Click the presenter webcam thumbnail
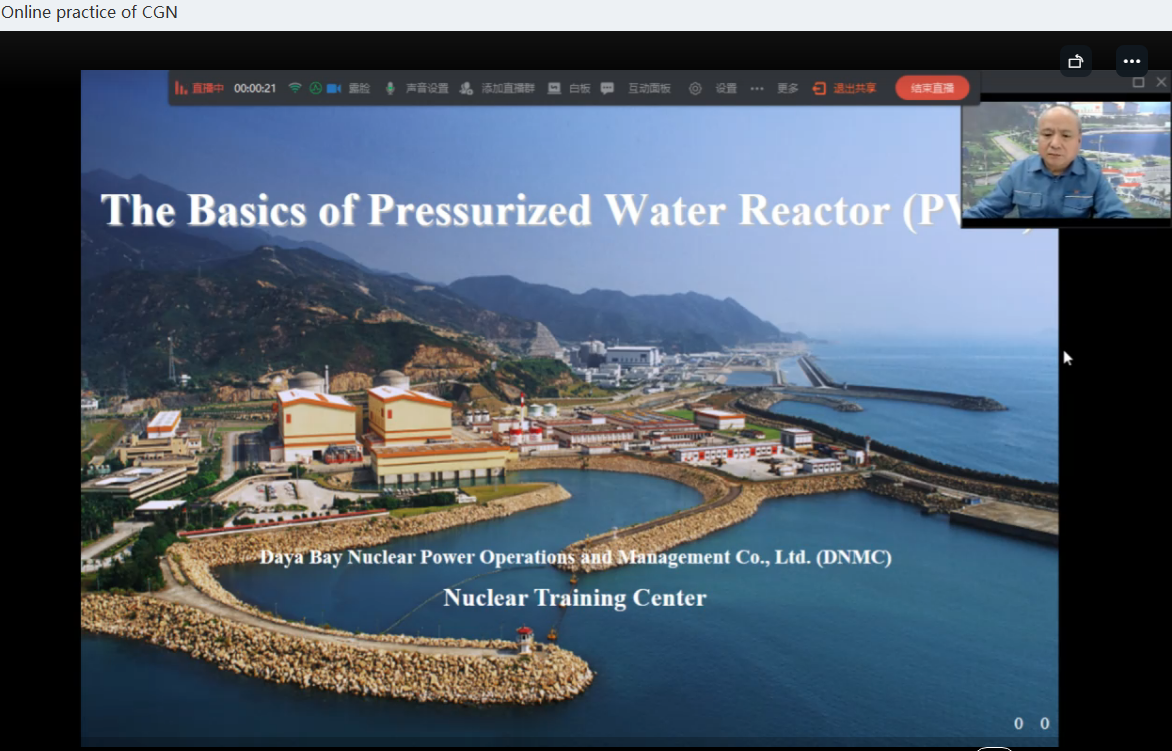Image resolution: width=1172 pixels, height=751 pixels. pos(1065,160)
